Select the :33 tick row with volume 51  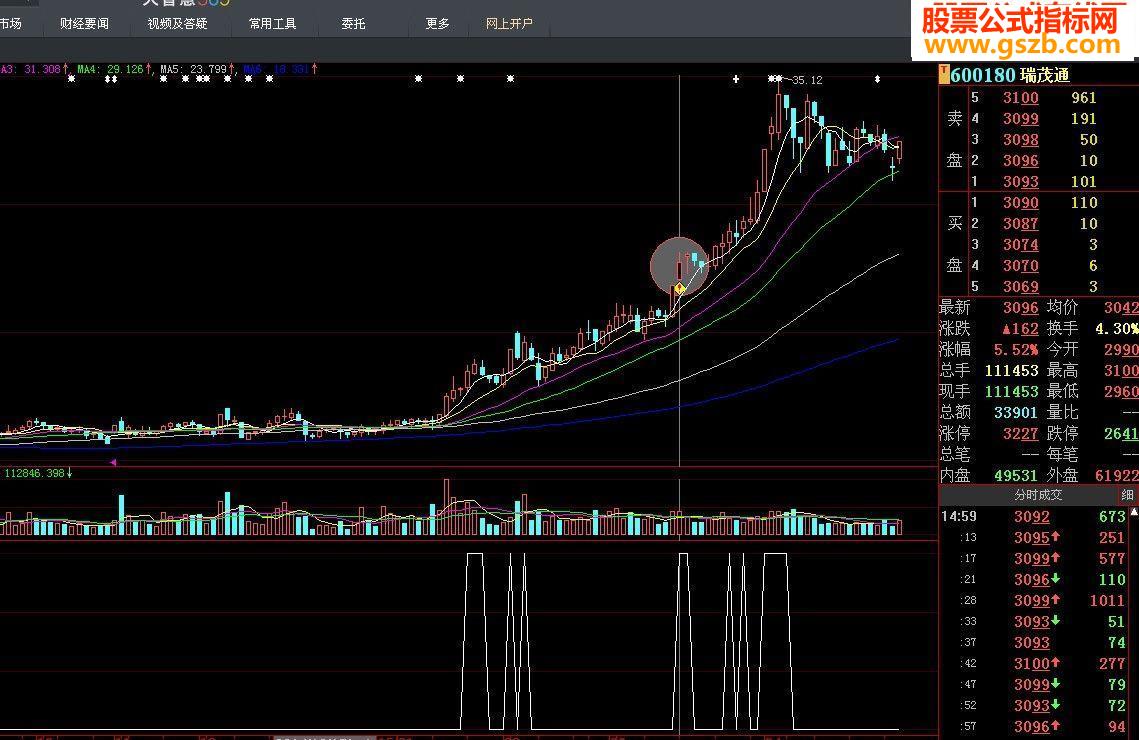tap(1034, 622)
